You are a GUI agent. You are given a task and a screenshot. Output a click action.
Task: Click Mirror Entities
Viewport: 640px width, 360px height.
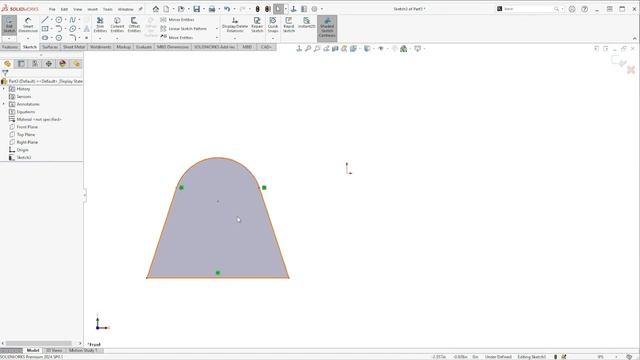(x=177, y=20)
